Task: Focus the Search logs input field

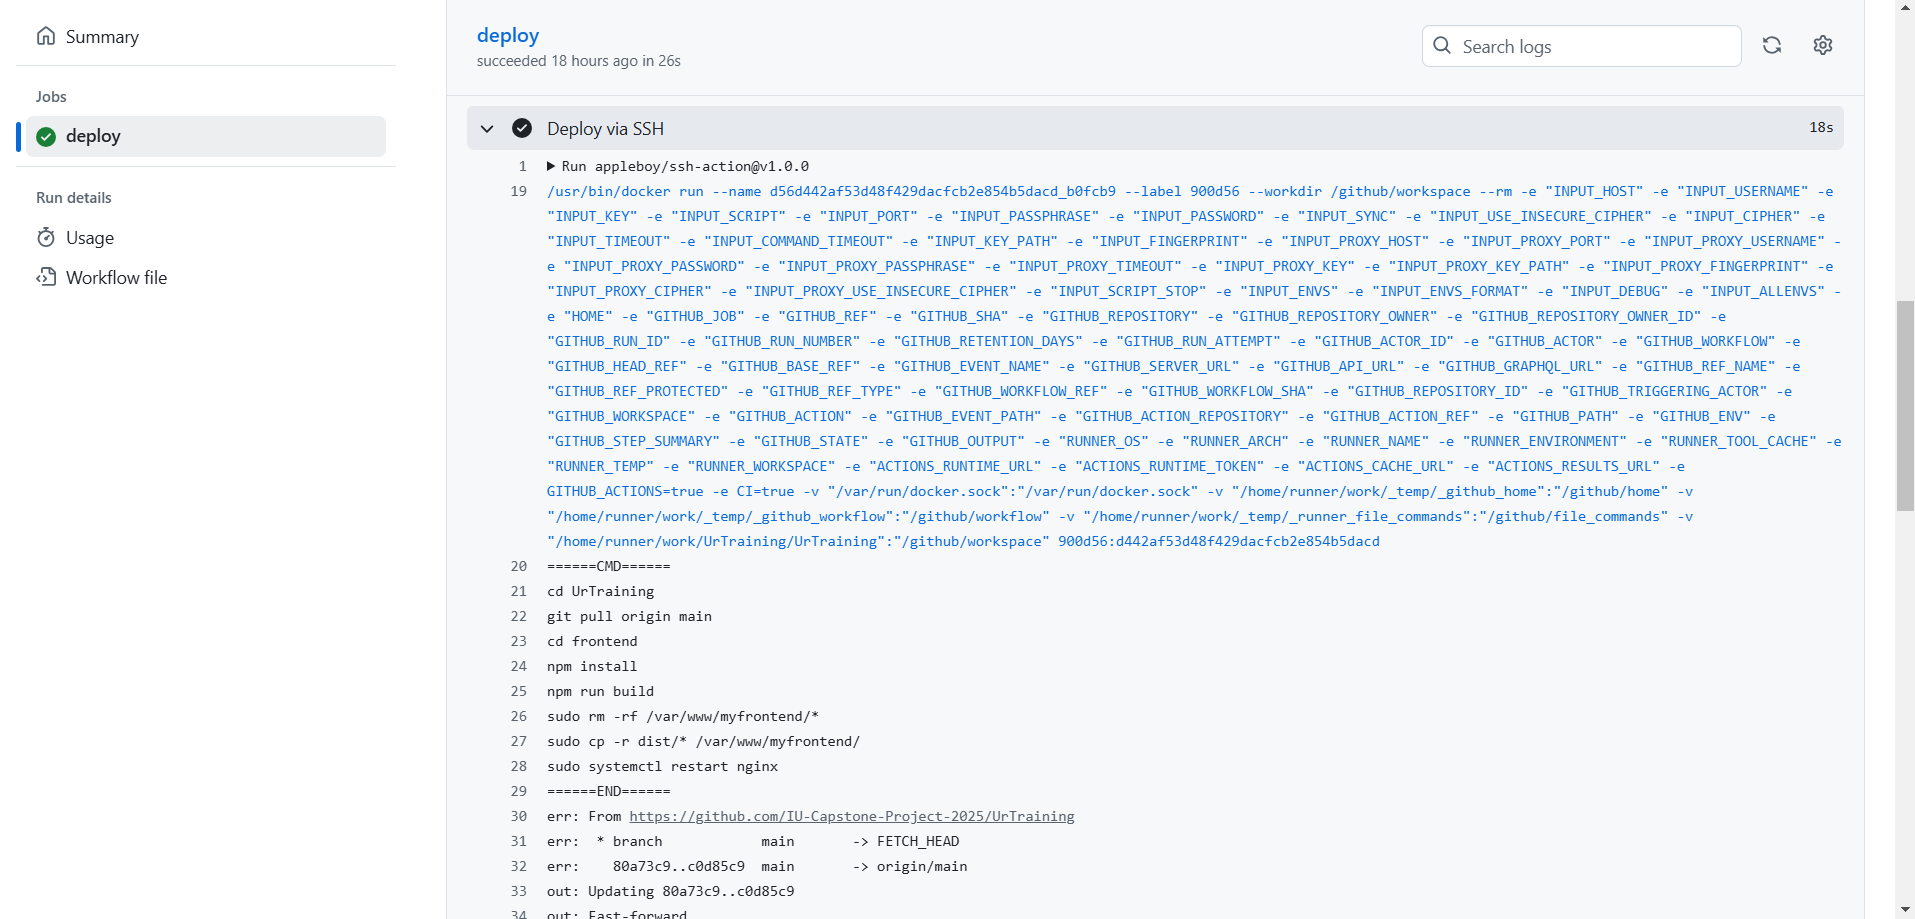Action: tap(1582, 46)
